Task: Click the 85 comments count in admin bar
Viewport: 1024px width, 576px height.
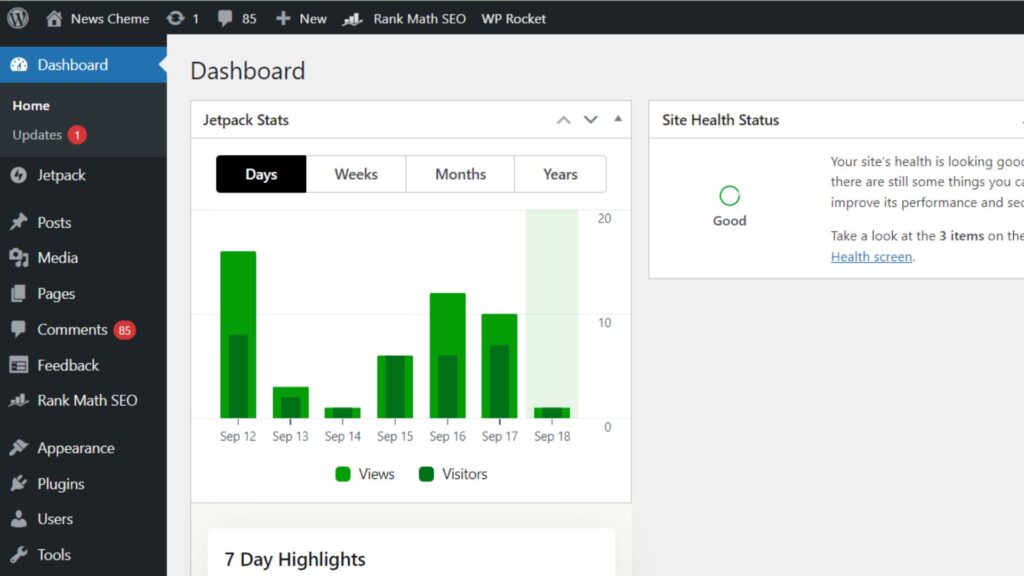Action: click(x=249, y=19)
